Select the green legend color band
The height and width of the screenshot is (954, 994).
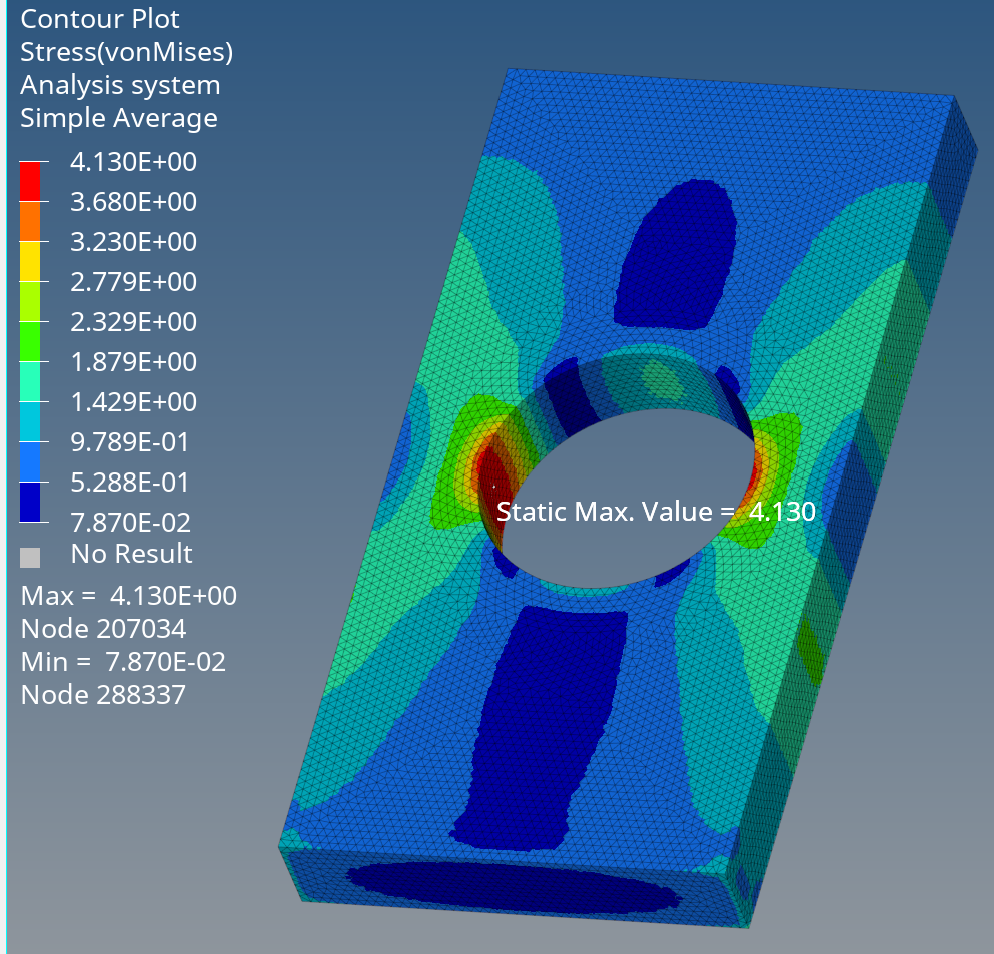[x=30, y=341]
